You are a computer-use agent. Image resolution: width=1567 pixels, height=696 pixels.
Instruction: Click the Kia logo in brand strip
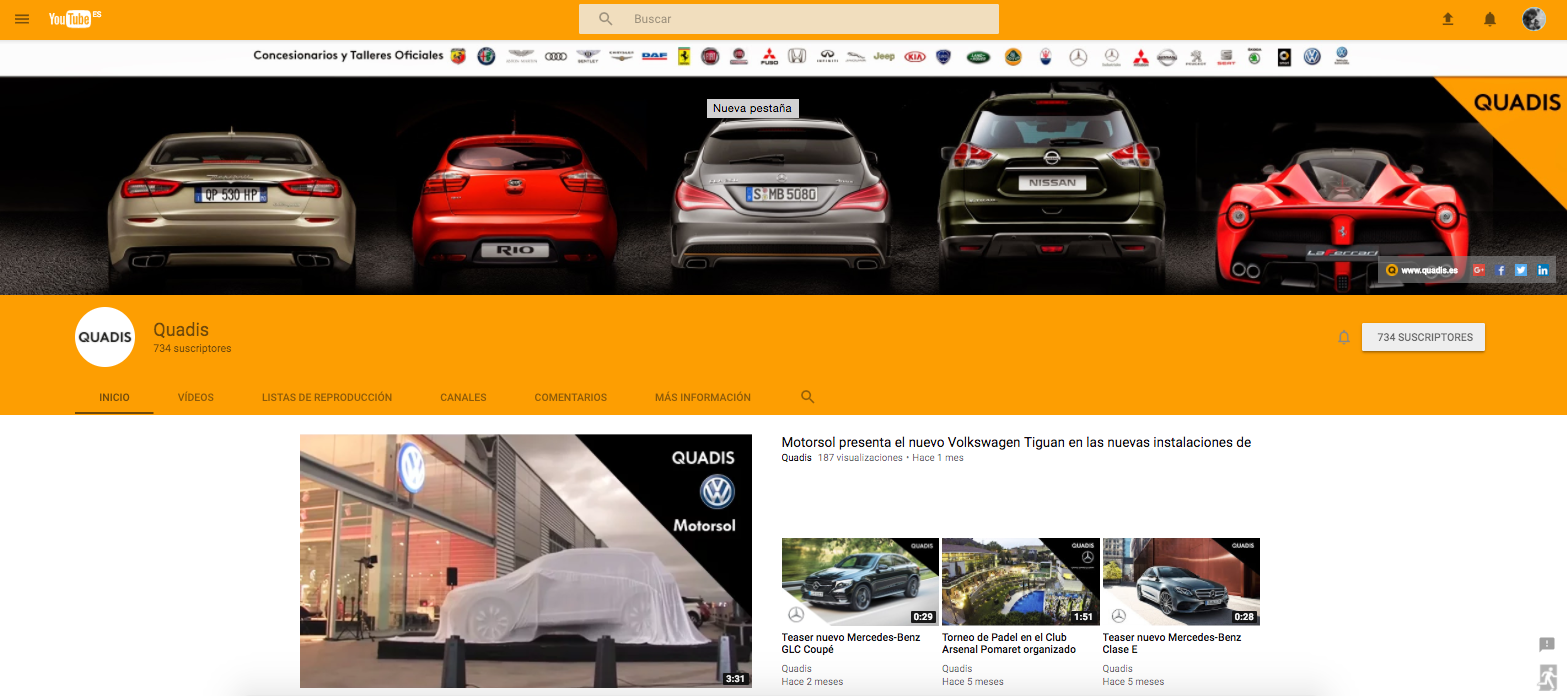click(x=915, y=57)
